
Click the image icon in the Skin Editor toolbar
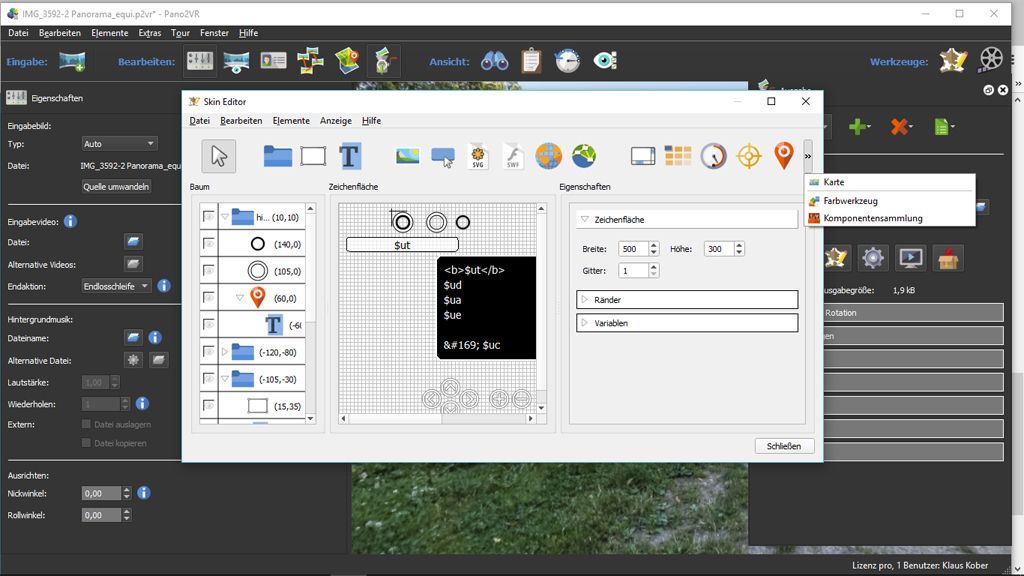click(x=407, y=156)
